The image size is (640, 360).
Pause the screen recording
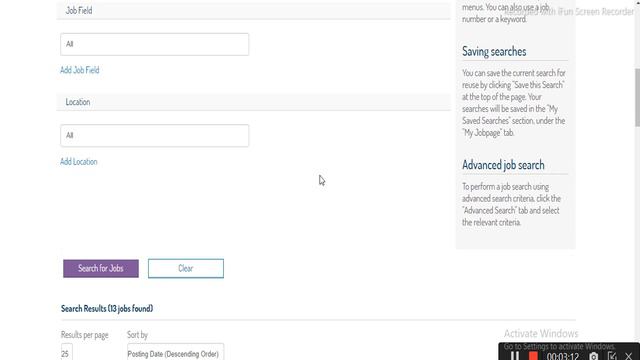click(515, 356)
